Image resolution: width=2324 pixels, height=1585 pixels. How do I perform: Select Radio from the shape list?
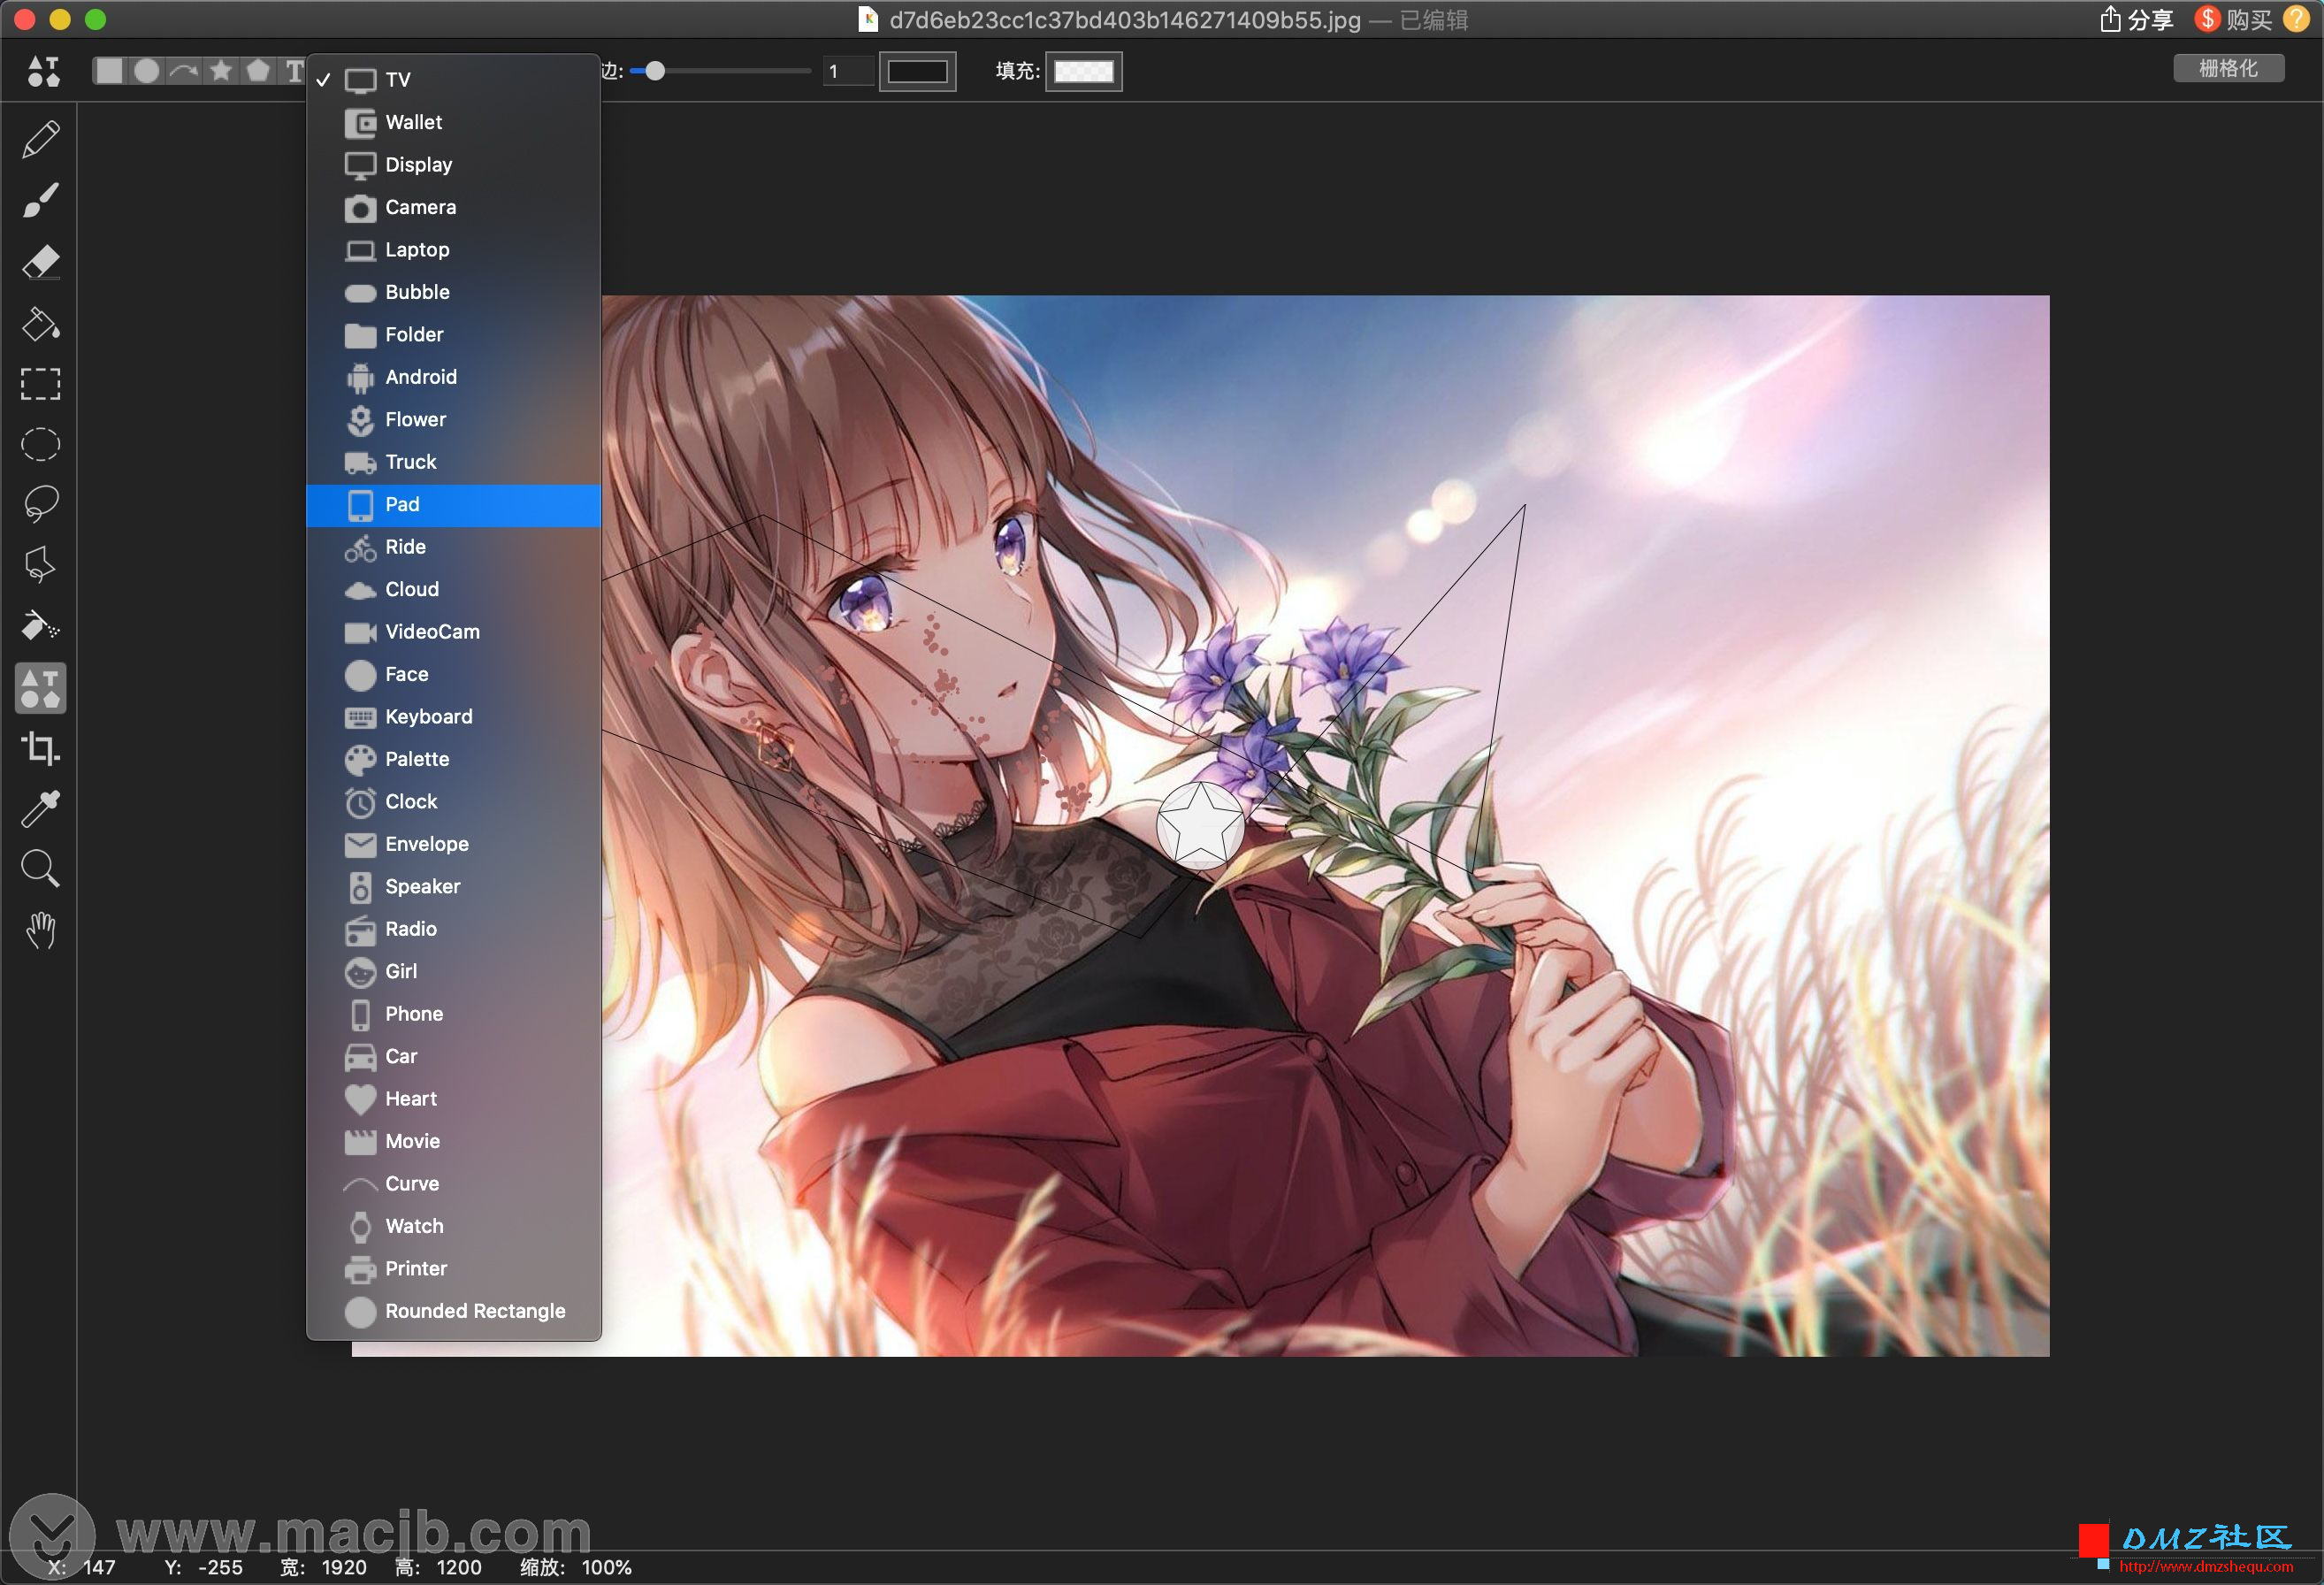(453, 930)
